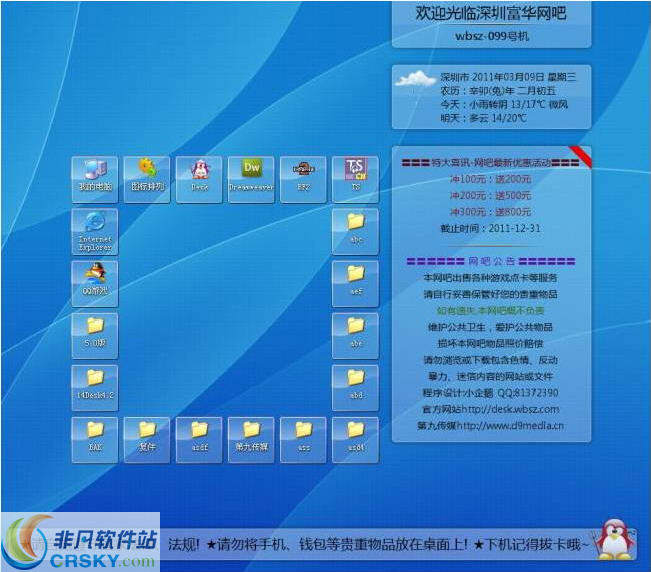The height and width of the screenshot is (572, 651).
Task: Click the cloud weather icon
Action: pos(415,79)
